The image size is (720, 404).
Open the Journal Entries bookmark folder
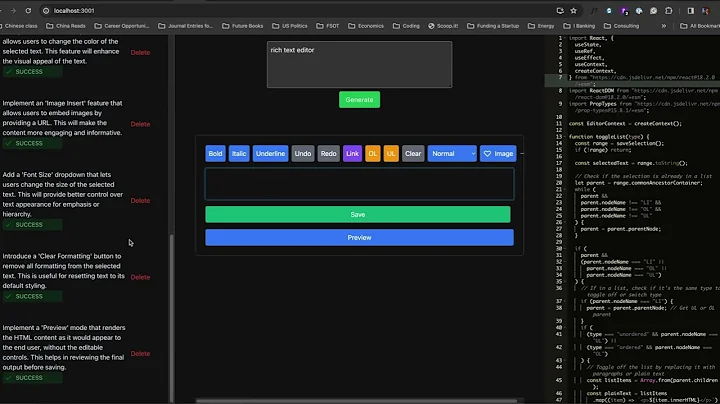coord(186,26)
